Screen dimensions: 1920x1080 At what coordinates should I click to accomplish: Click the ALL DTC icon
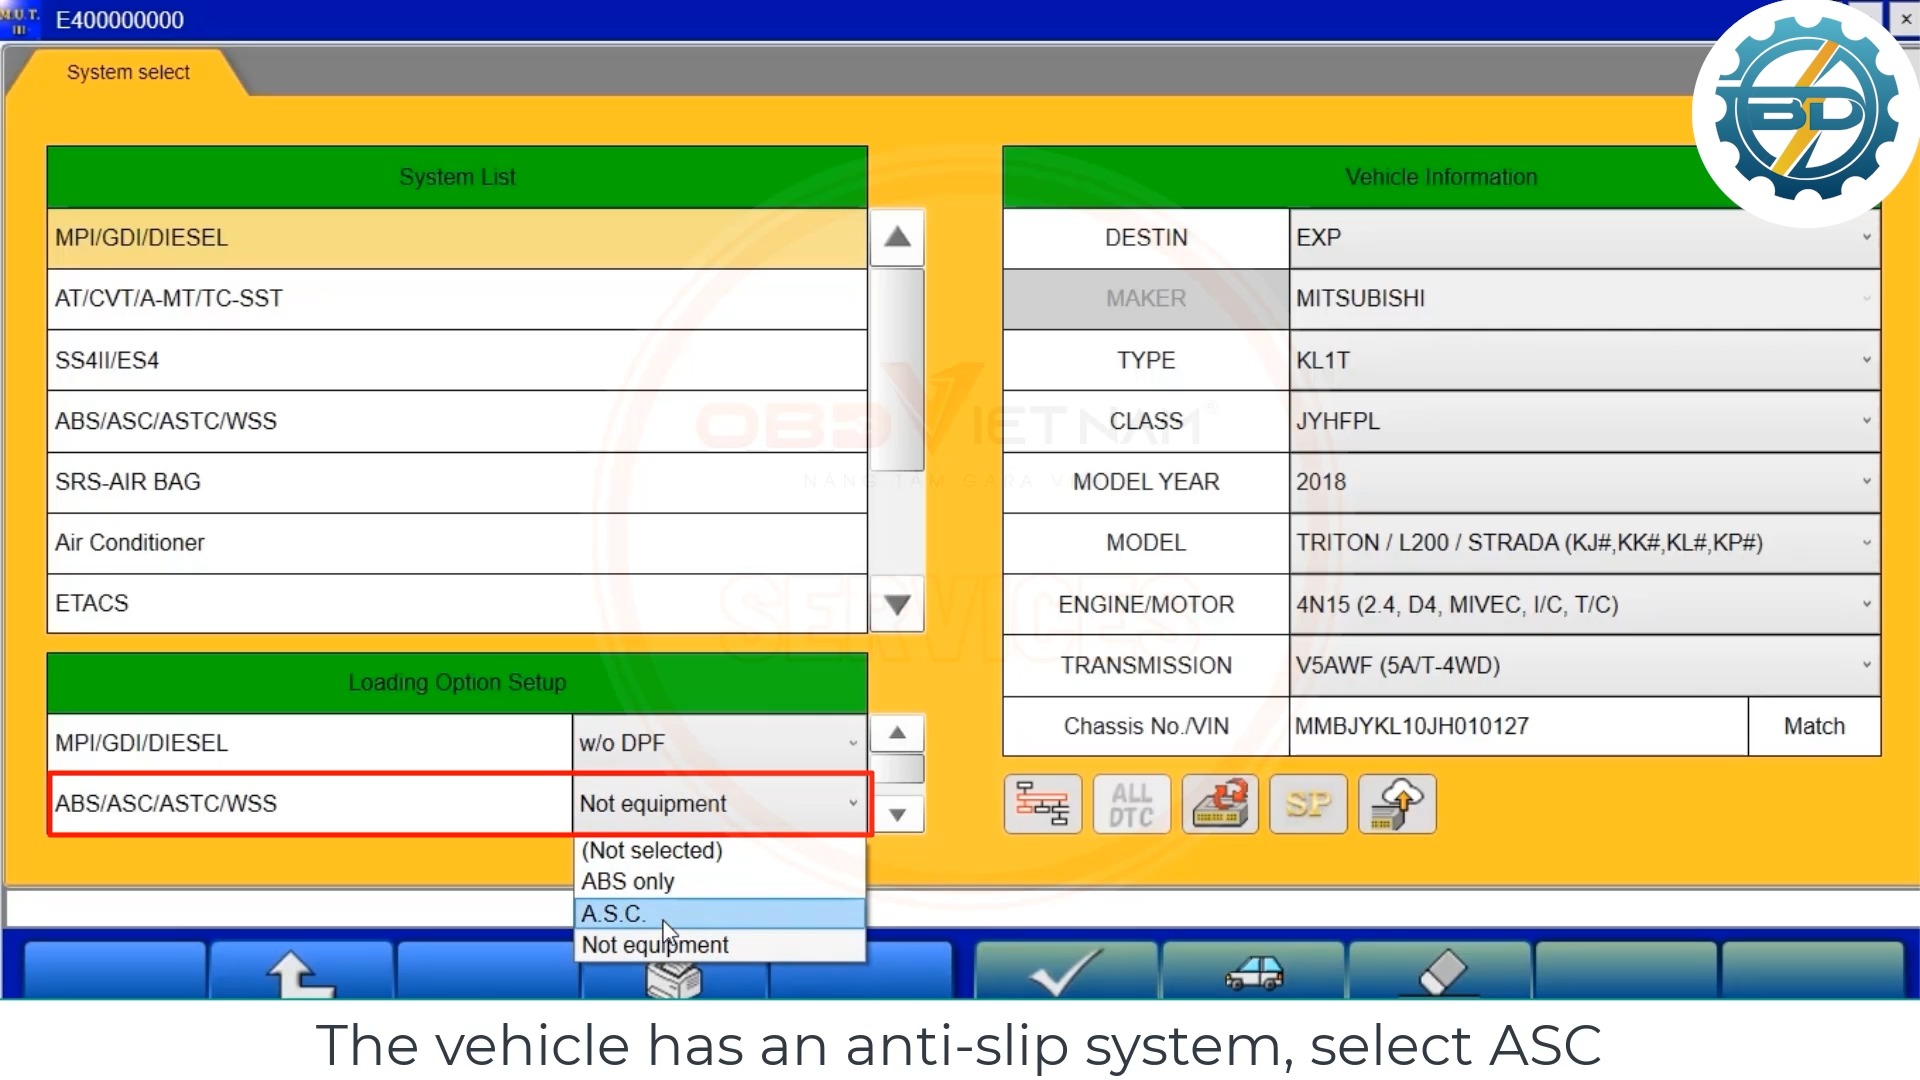[x=1131, y=803]
